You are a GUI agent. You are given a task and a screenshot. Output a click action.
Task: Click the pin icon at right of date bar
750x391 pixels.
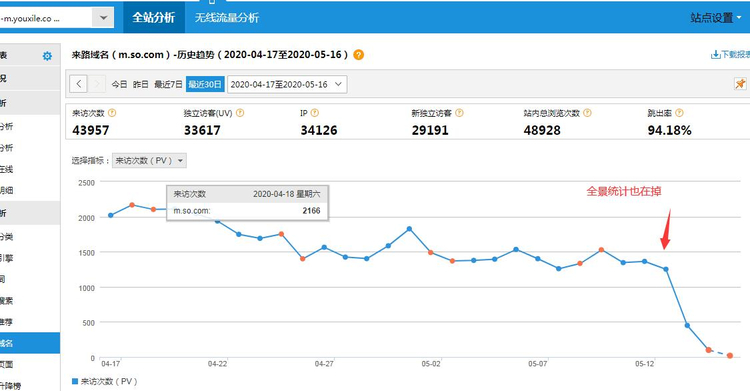740,84
